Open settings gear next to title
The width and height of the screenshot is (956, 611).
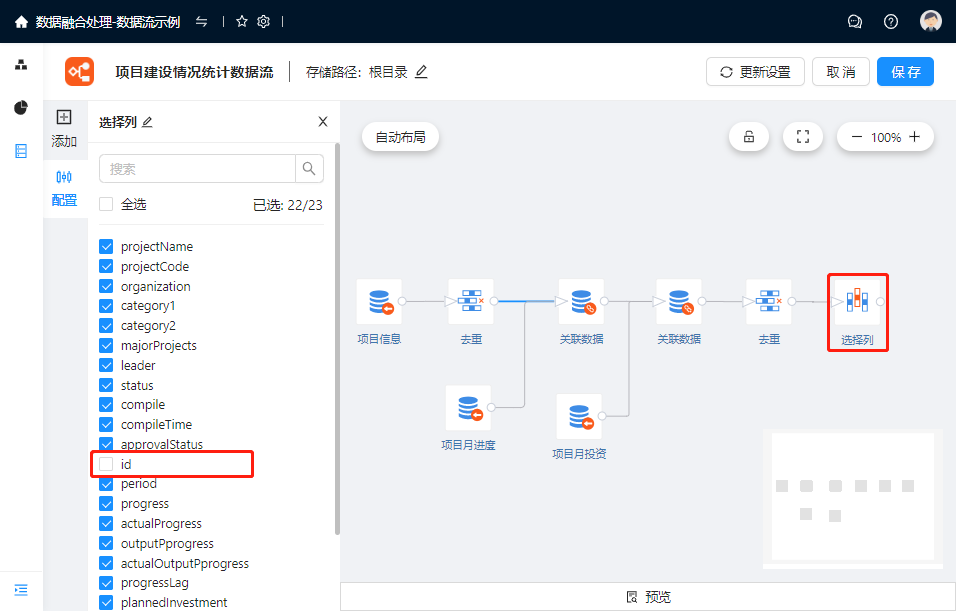tap(264, 21)
